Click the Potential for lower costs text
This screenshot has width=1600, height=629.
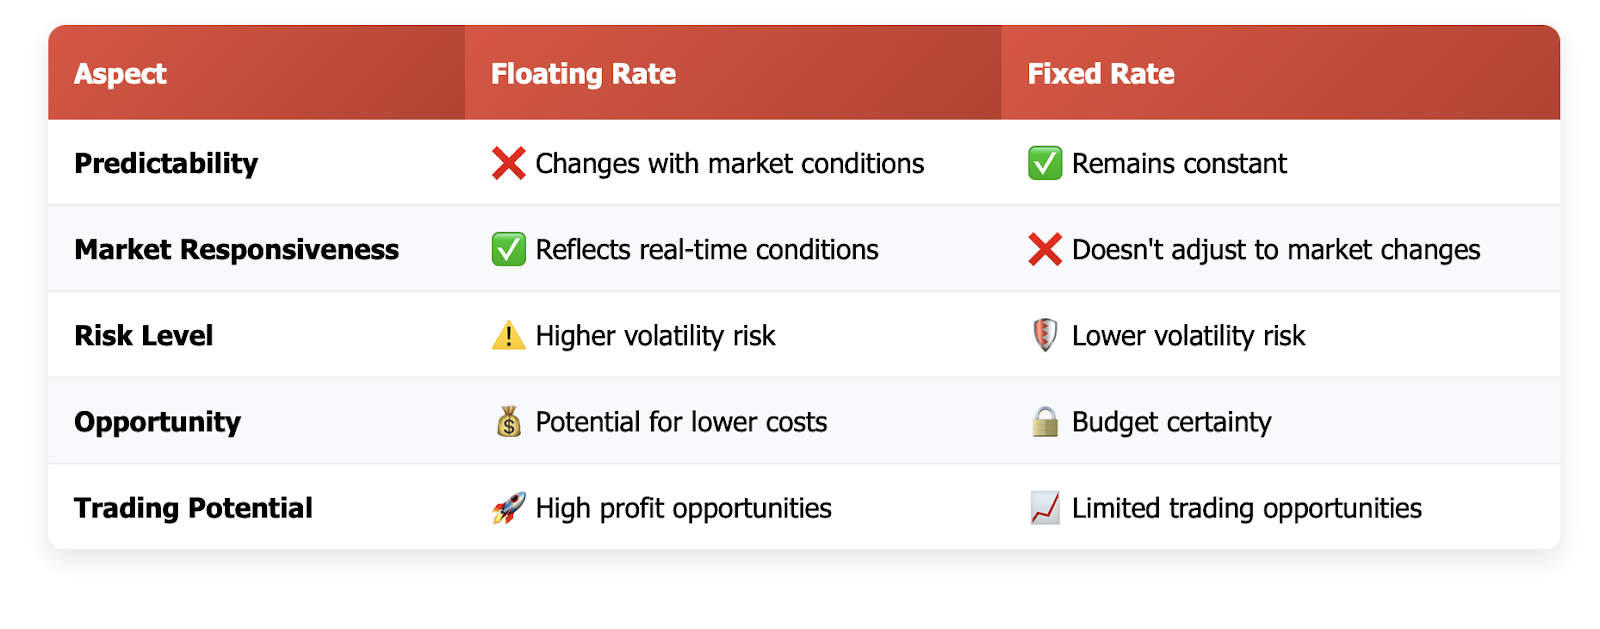pos(681,422)
